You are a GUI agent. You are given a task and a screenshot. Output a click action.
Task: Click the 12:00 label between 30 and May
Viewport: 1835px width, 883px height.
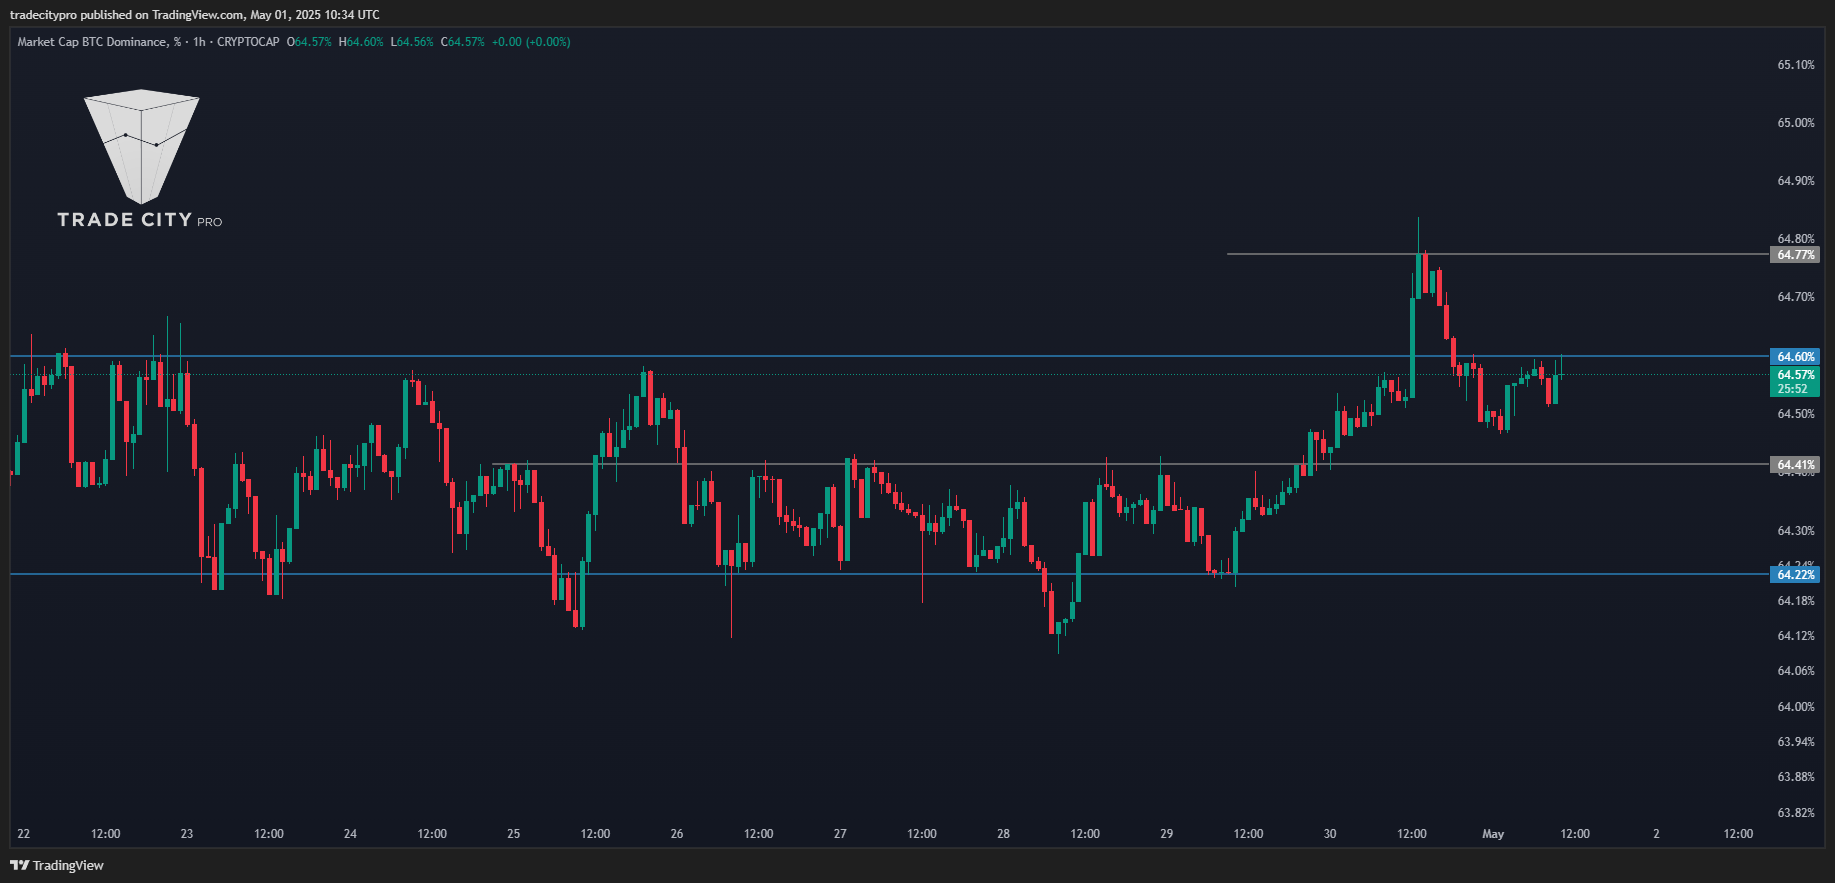tap(1412, 834)
